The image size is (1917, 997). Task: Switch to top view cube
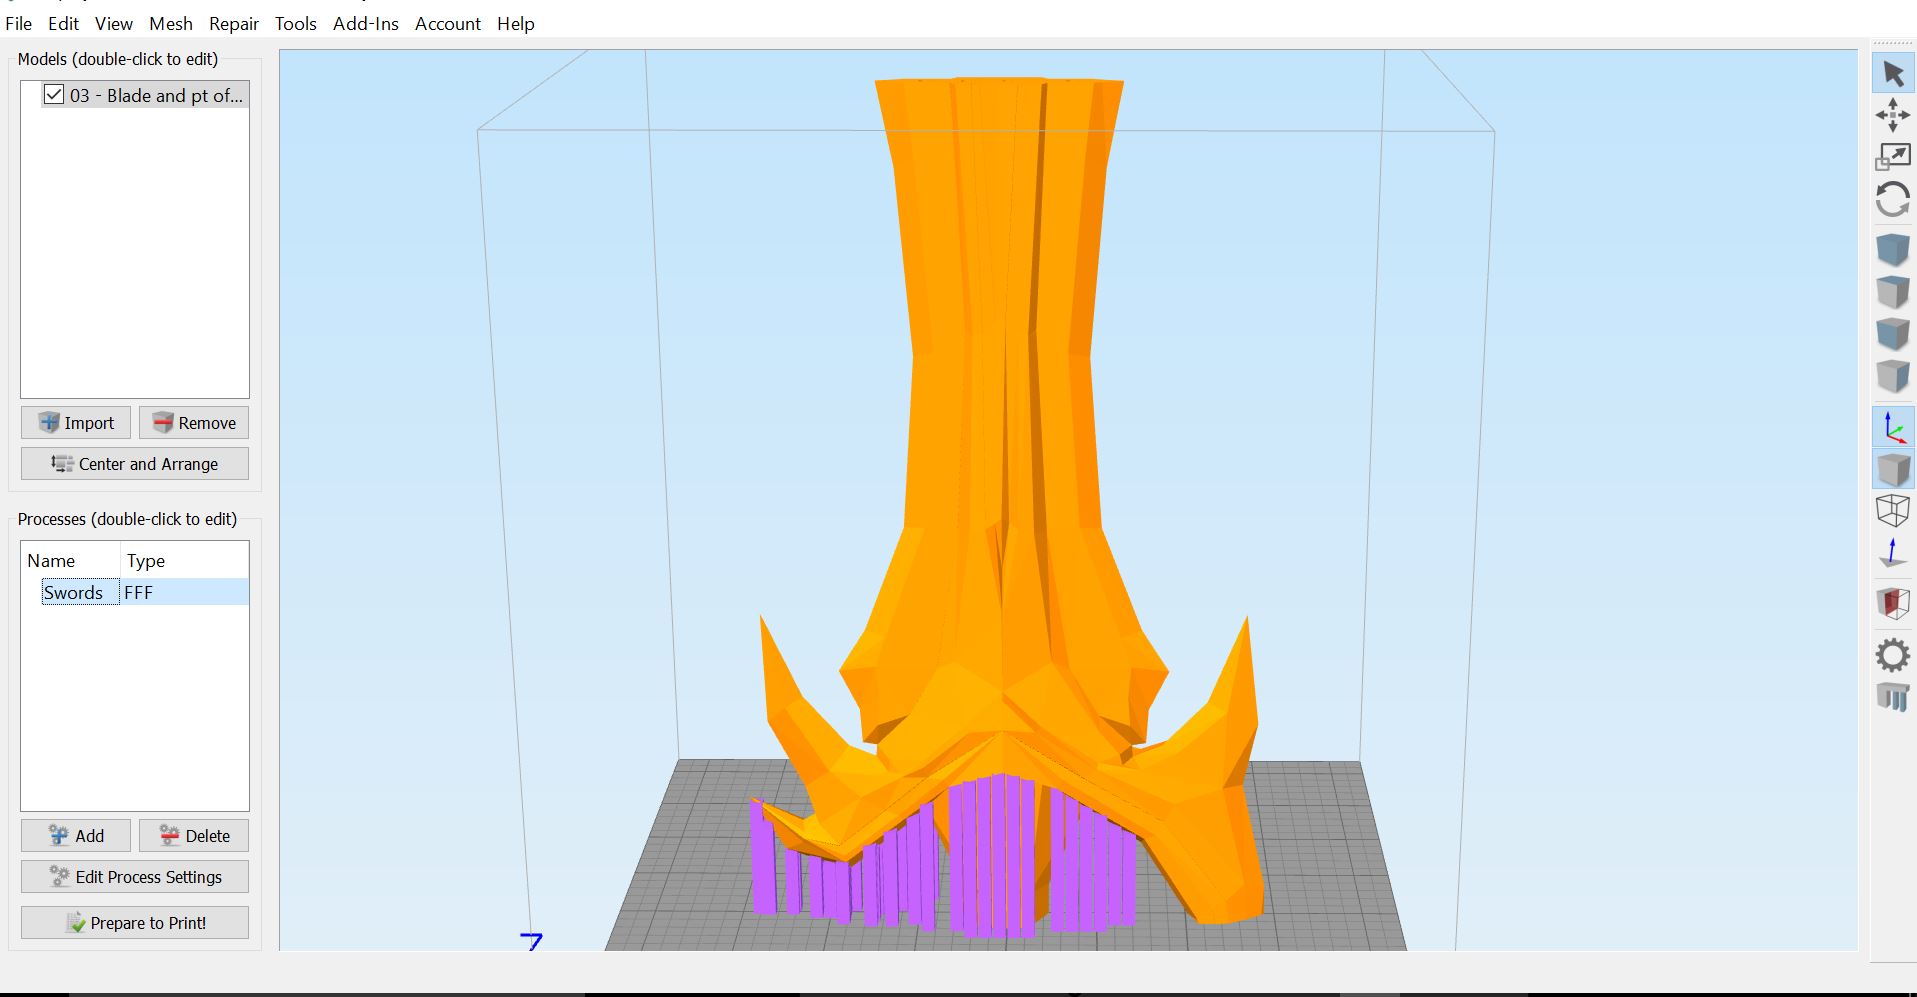(1893, 292)
